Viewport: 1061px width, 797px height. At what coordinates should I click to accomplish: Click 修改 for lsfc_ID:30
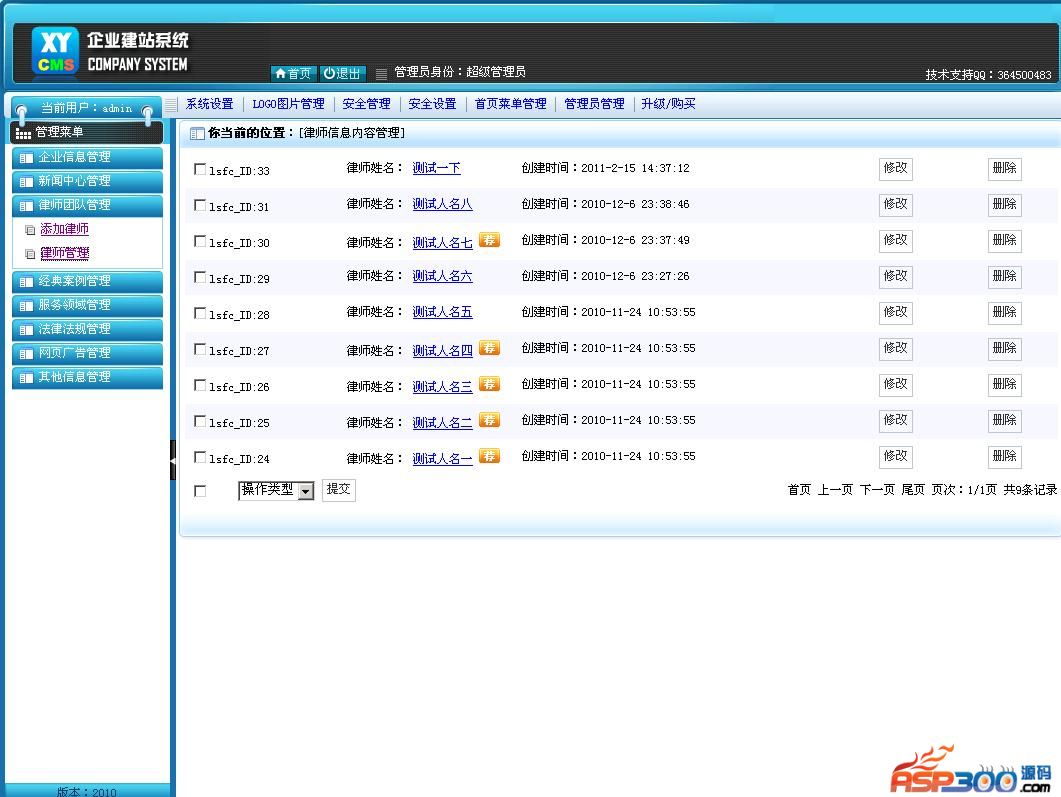[x=895, y=240]
